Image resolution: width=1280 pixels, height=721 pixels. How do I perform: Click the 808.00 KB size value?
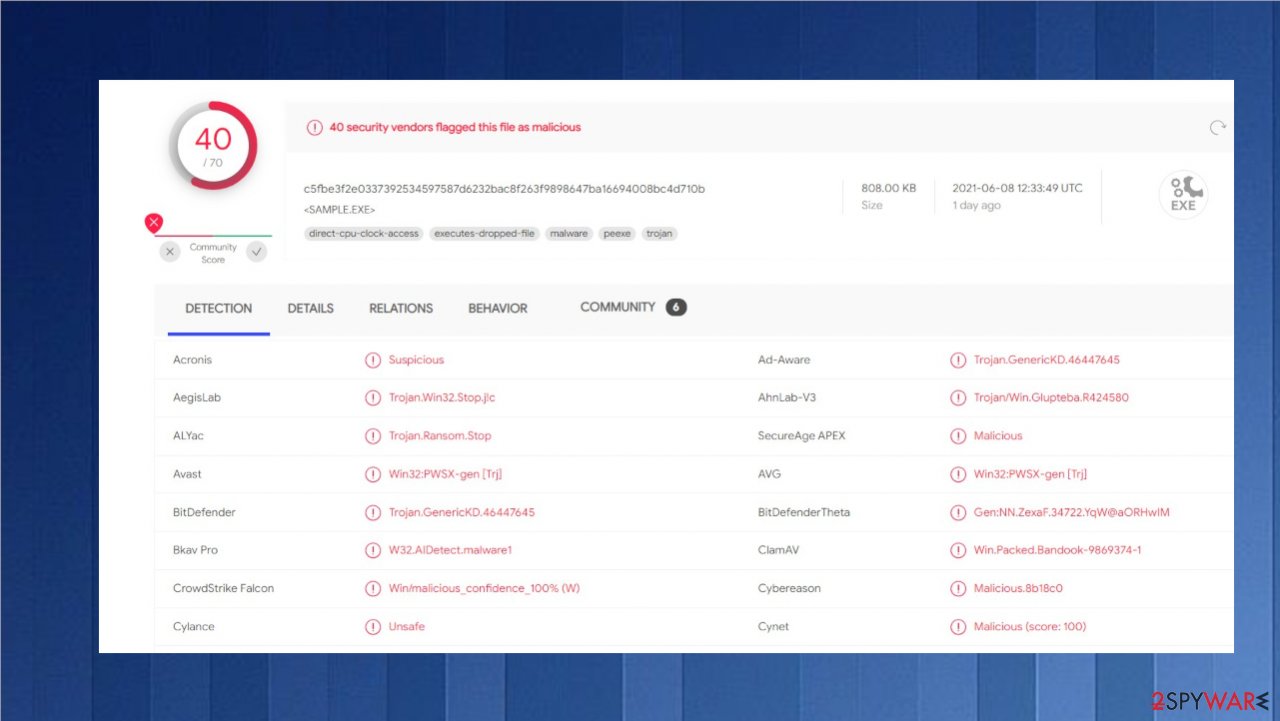coord(889,188)
